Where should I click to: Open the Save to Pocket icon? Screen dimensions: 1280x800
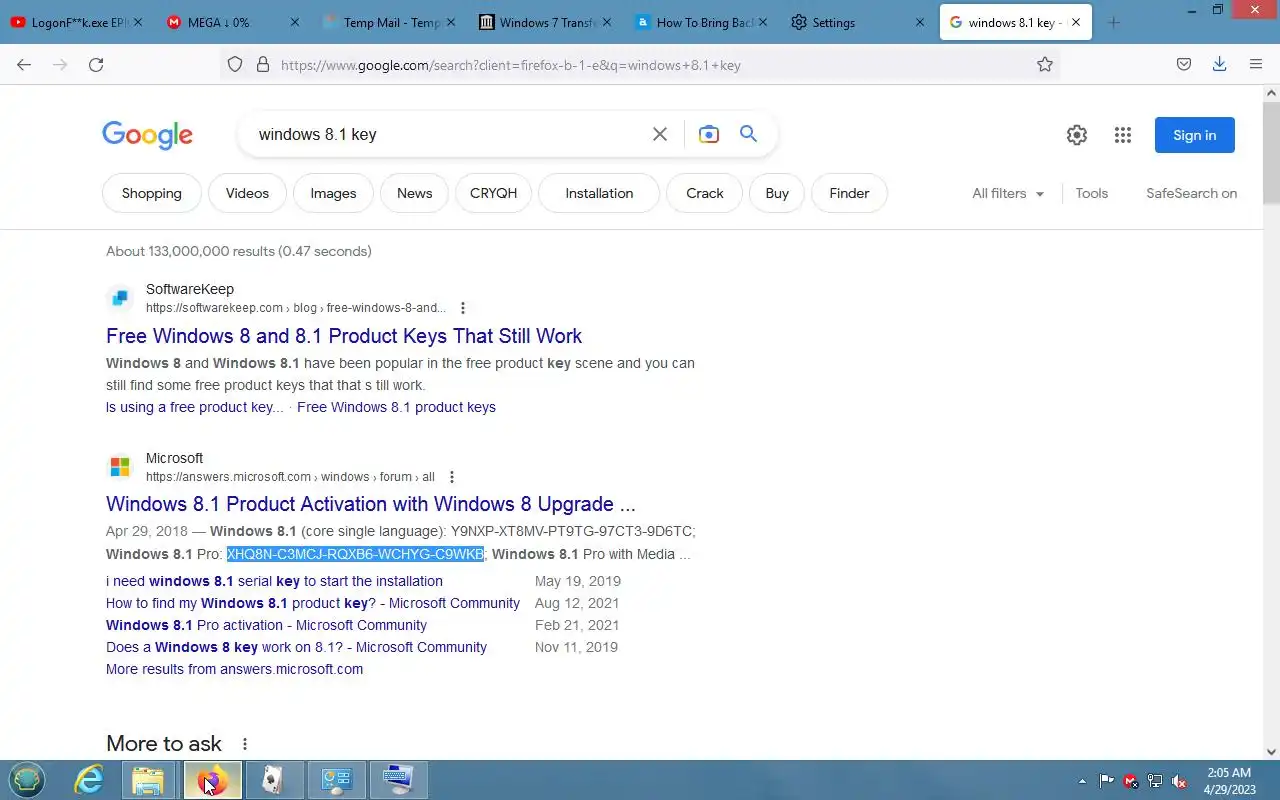(x=1184, y=65)
